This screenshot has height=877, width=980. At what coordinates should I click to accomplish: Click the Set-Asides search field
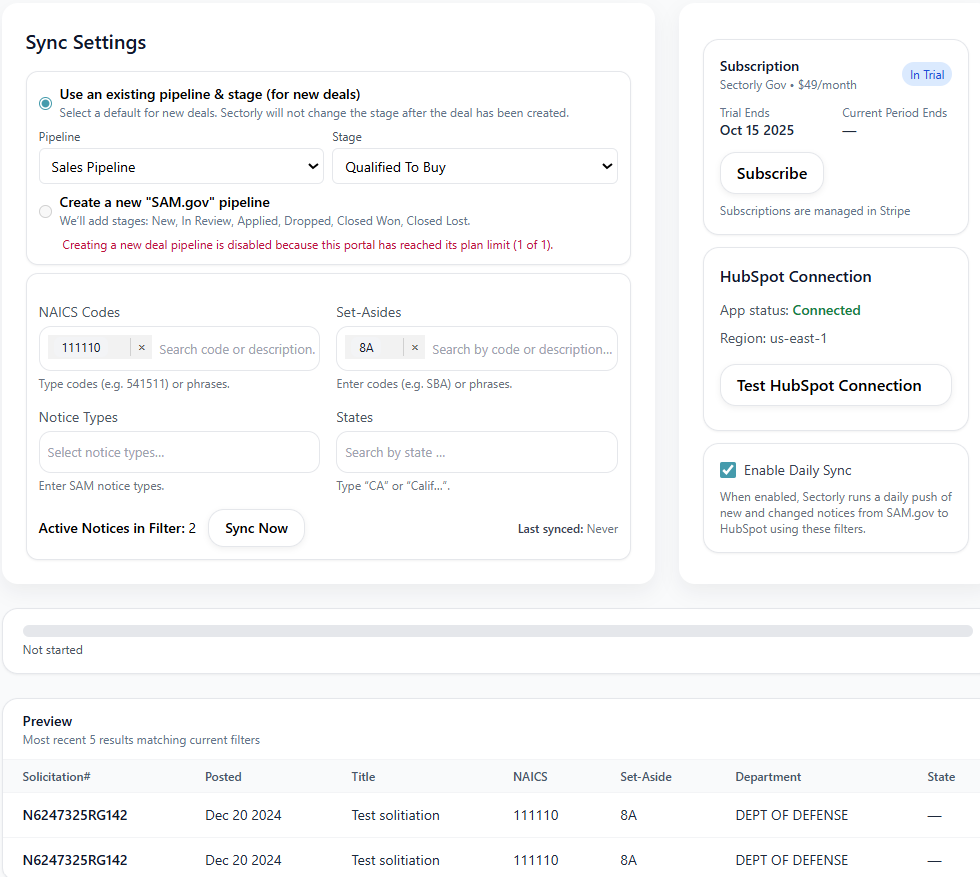point(520,349)
